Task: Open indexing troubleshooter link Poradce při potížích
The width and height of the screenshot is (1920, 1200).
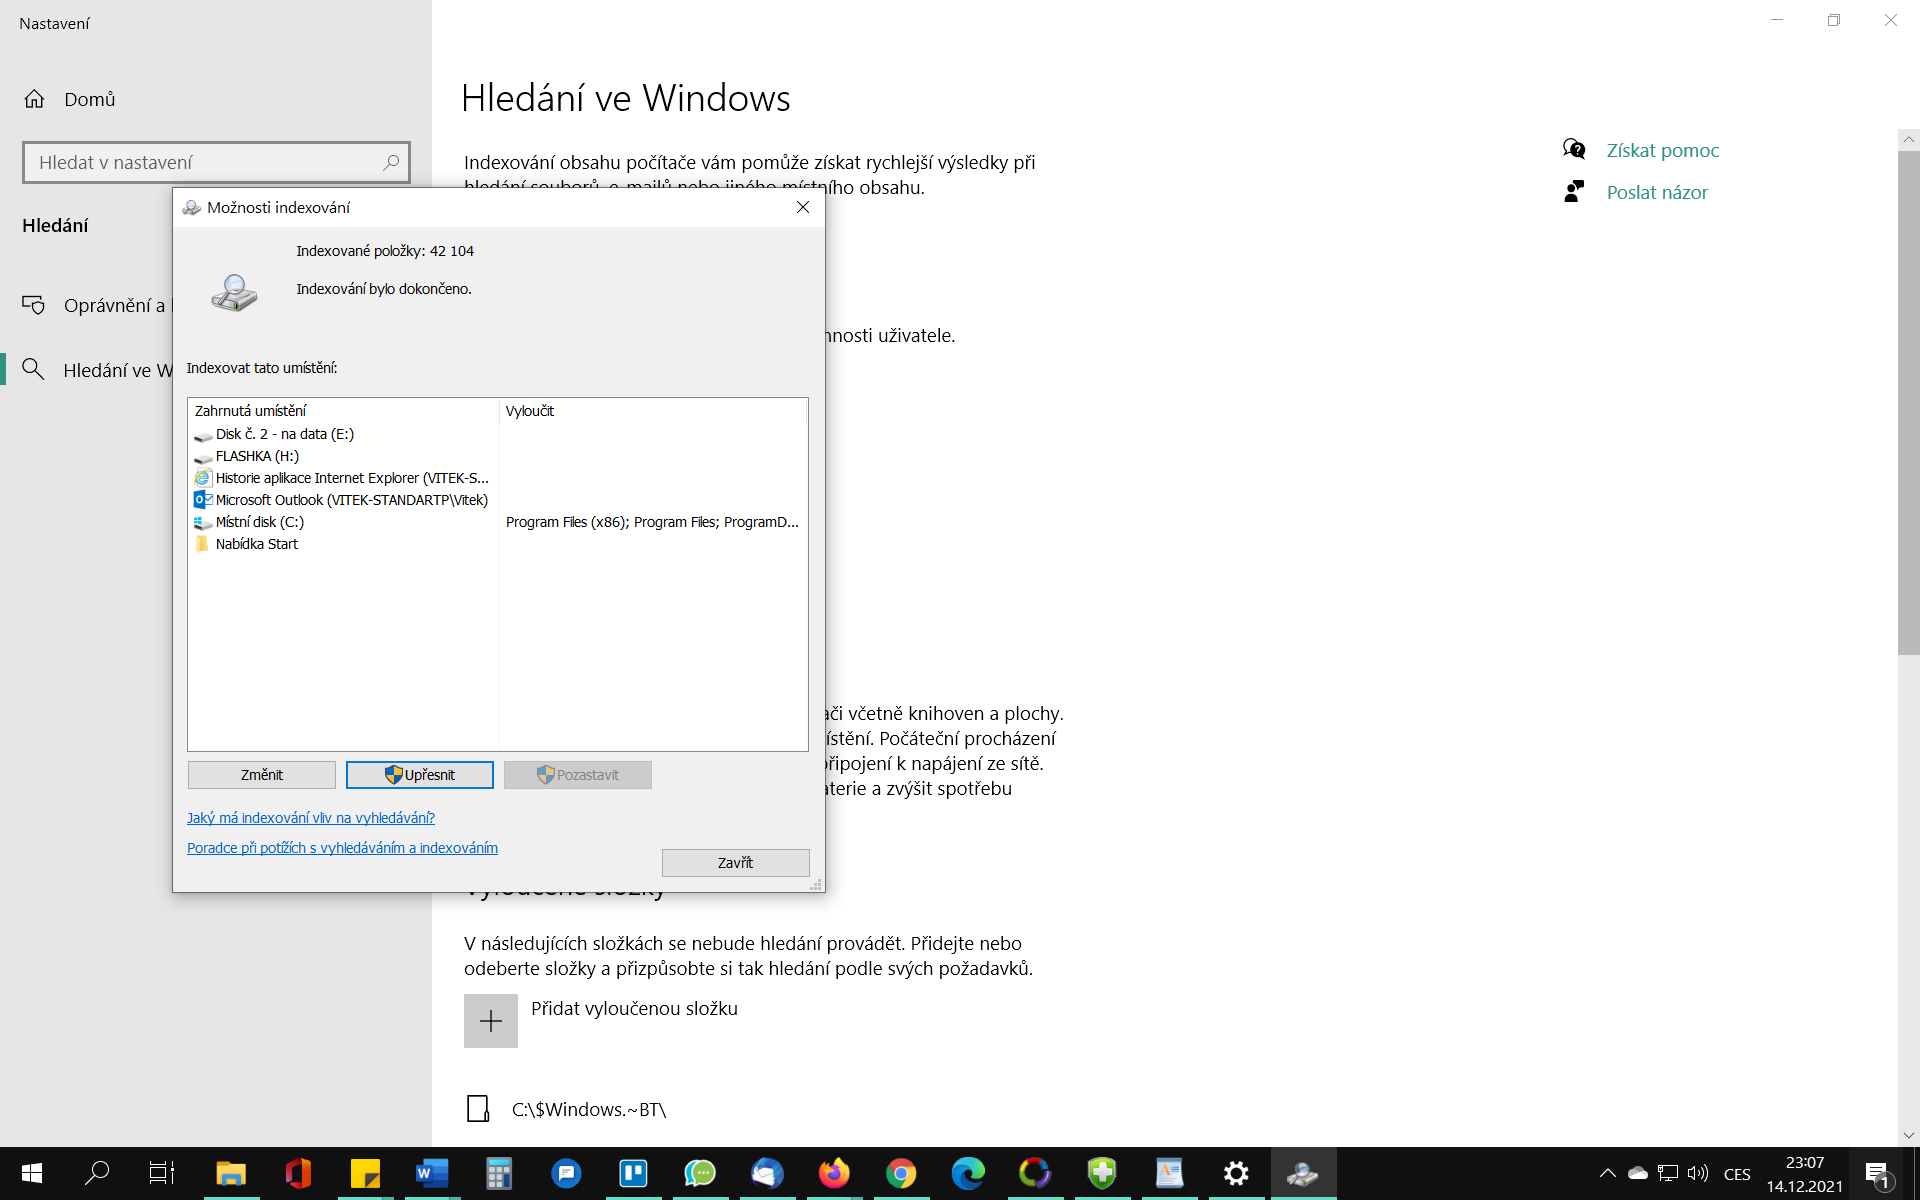Action: [x=342, y=848]
